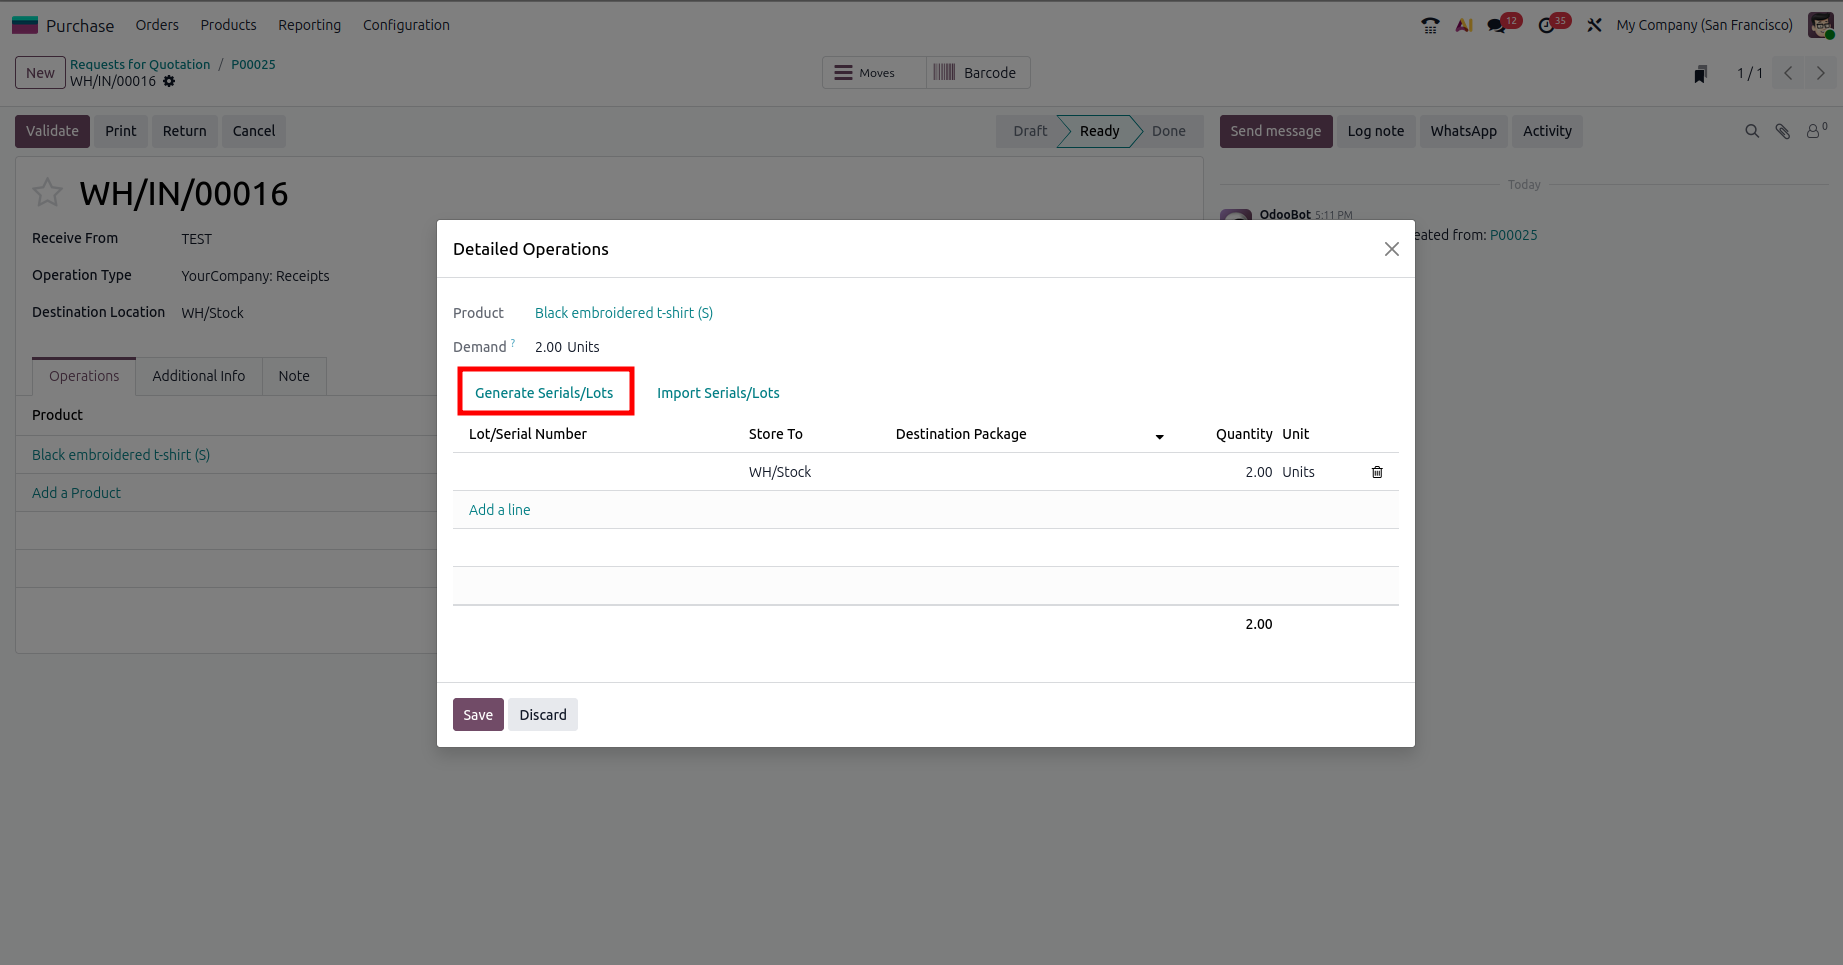
Task: Open the Configuration menu
Action: (406, 25)
